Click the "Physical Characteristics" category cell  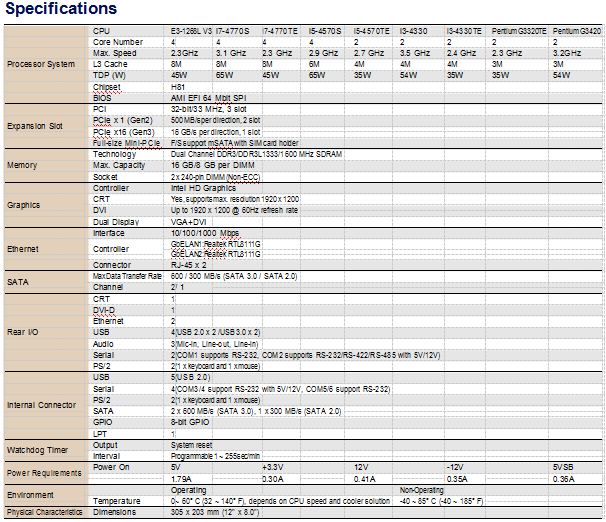point(44,512)
